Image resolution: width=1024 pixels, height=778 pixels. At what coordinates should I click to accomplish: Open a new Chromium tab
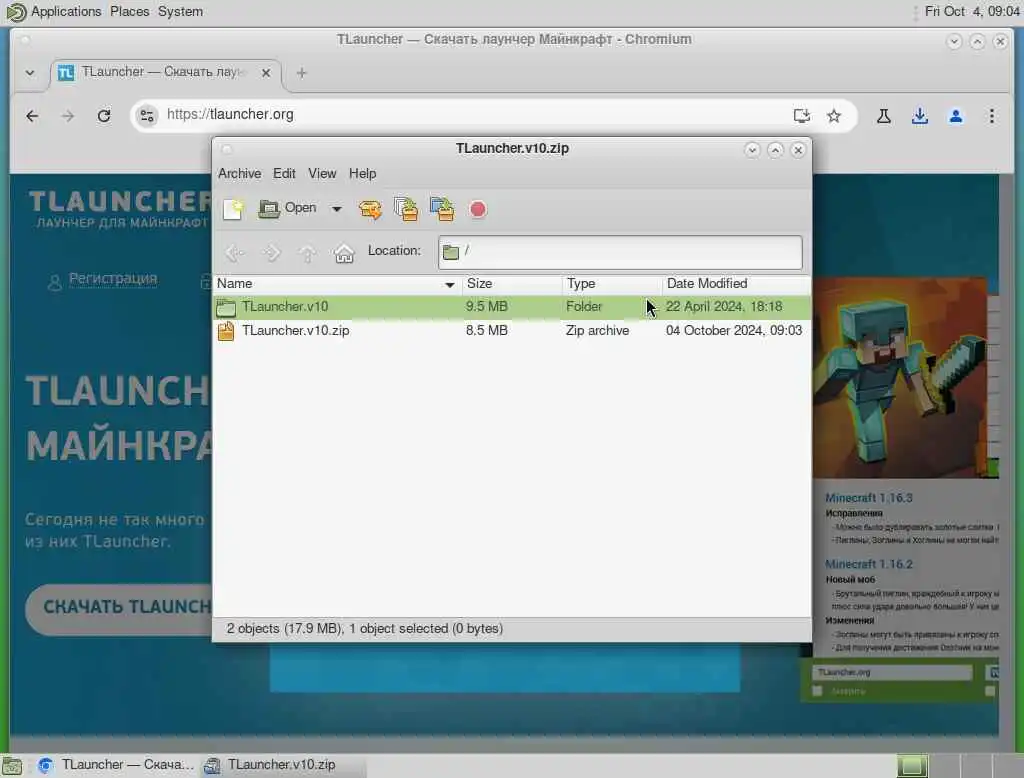(x=301, y=73)
